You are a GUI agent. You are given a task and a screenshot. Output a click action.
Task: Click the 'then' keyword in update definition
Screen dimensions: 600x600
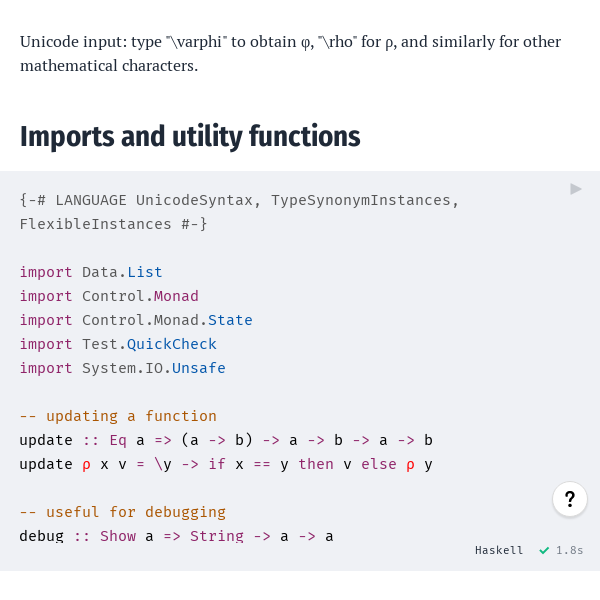tap(316, 464)
